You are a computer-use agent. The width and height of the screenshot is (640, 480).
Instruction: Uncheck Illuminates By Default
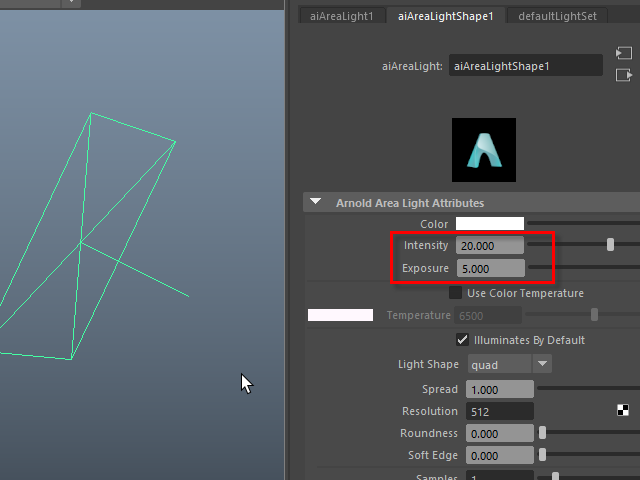[x=462, y=340]
